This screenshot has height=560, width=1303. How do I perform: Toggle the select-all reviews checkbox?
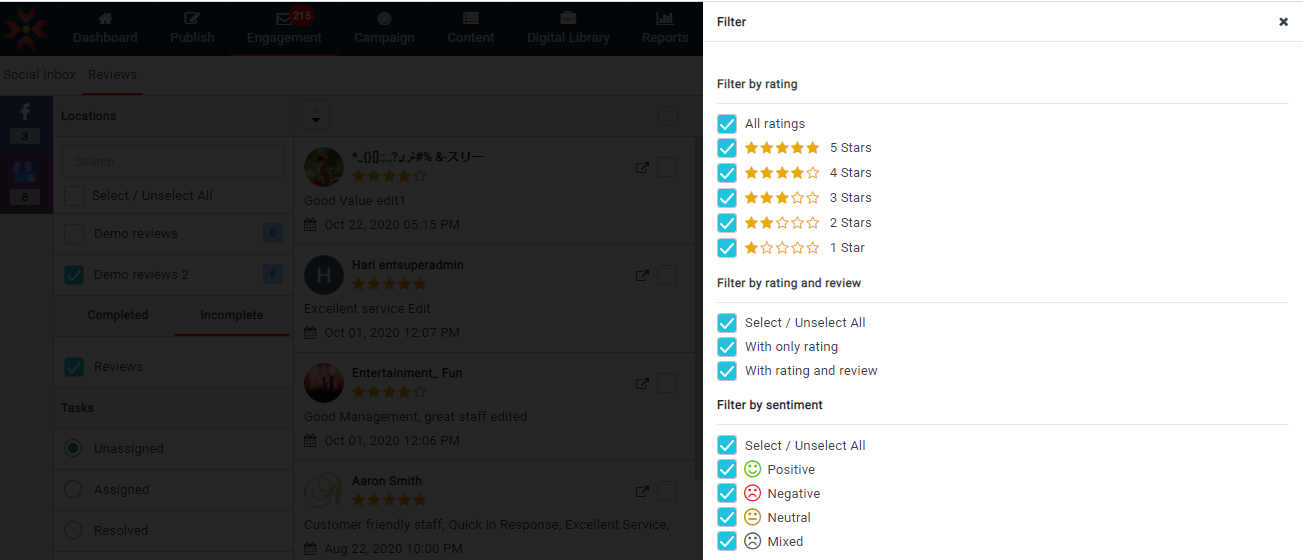point(668,116)
